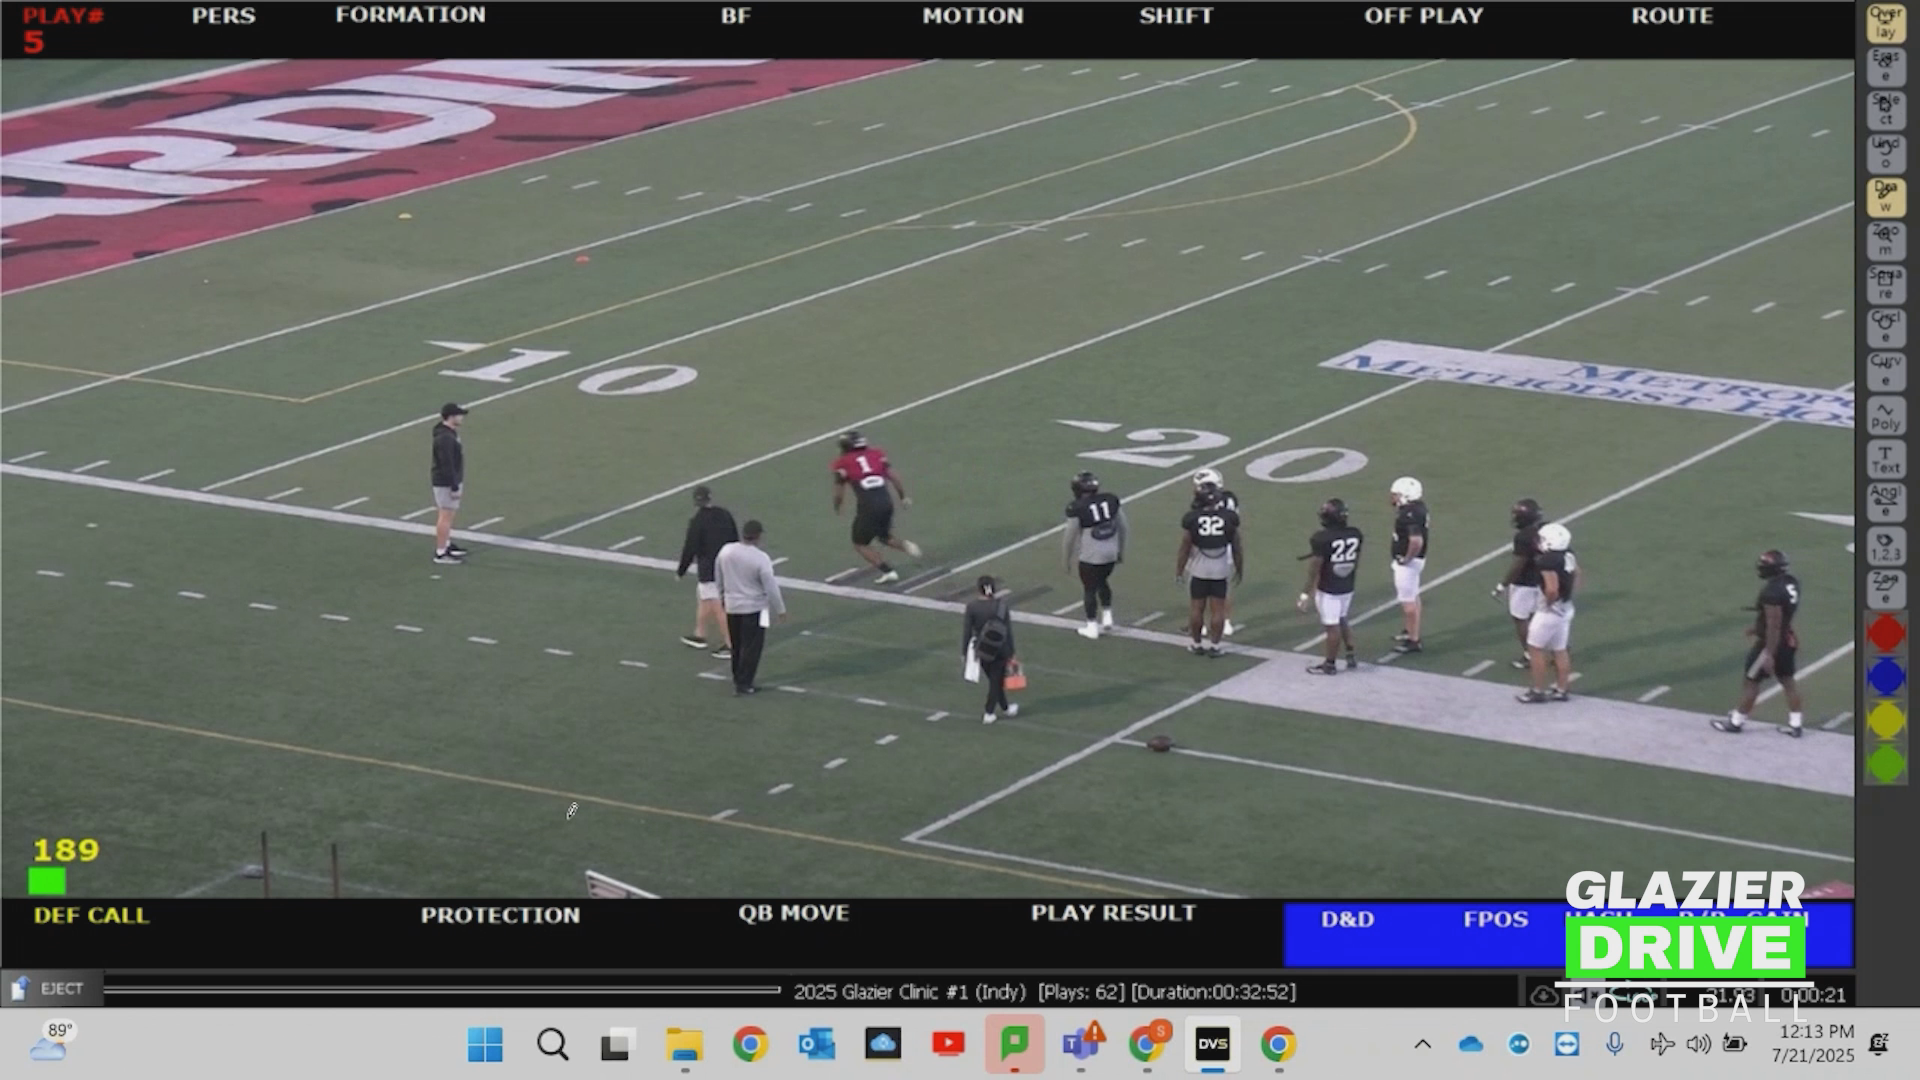Toggle the Draw tool
The image size is (1920, 1080).
tap(1885, 197)
